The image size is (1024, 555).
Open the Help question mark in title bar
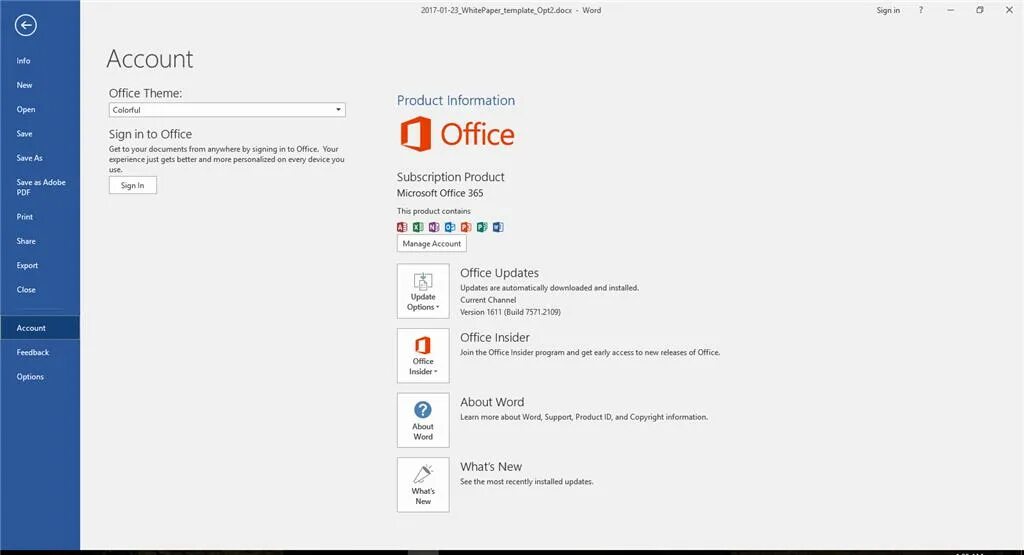point(921,10)
